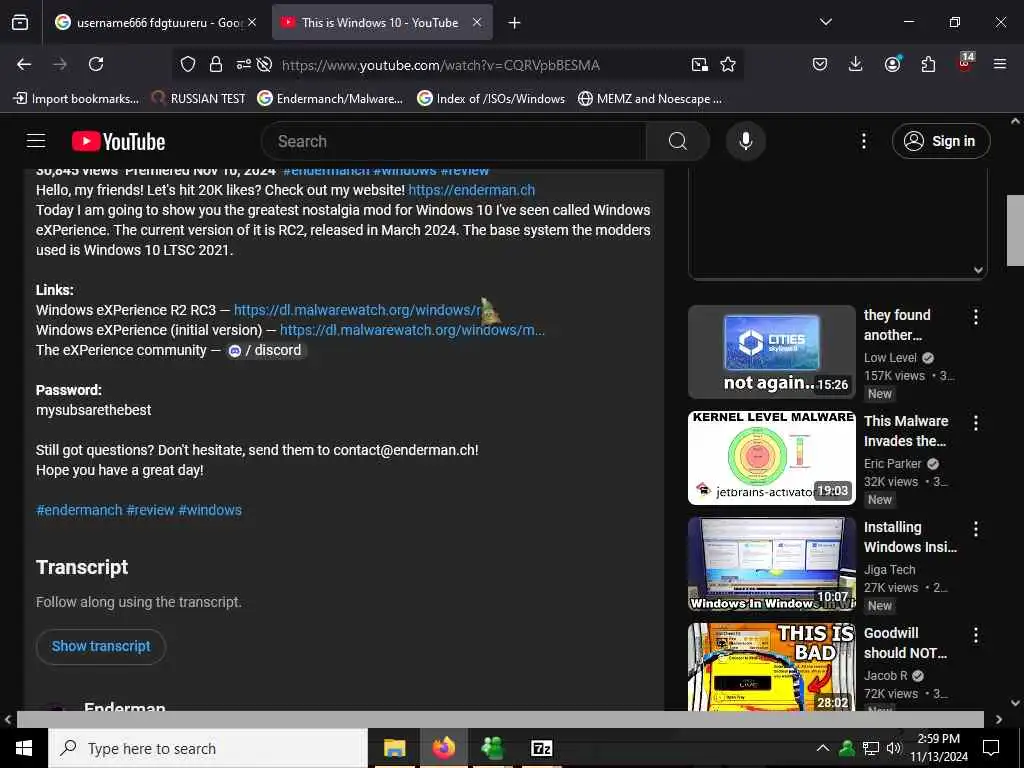This screenshot has width=1024, height=768.
Task: Open File Explorer from taskbar
Action: click(x=394, y=748)
